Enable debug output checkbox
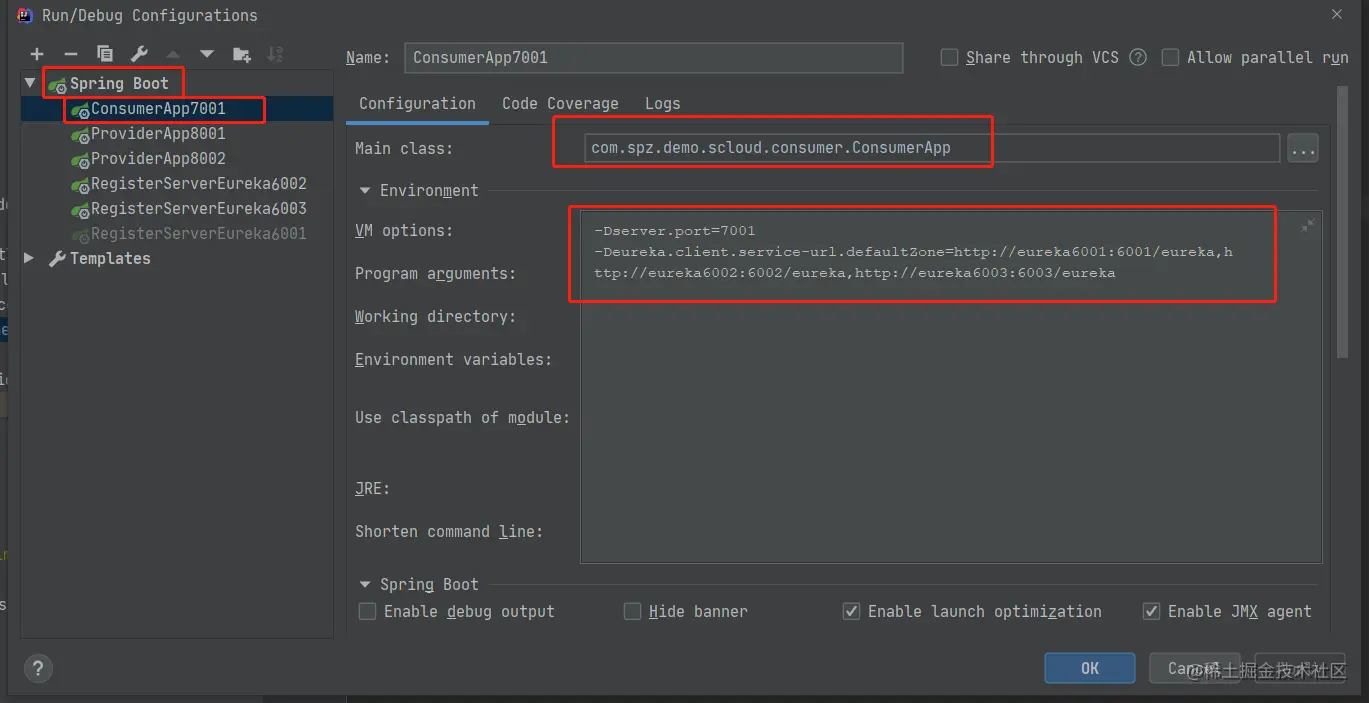This screenshot has height=703, width=1369. (368, 611)
